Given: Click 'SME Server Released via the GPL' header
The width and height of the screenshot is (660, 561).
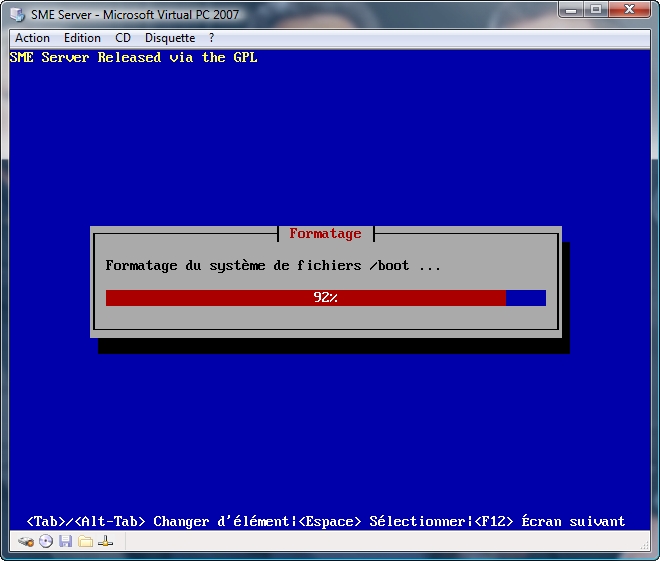Looking at the screenshot, I should coord(133,57).
